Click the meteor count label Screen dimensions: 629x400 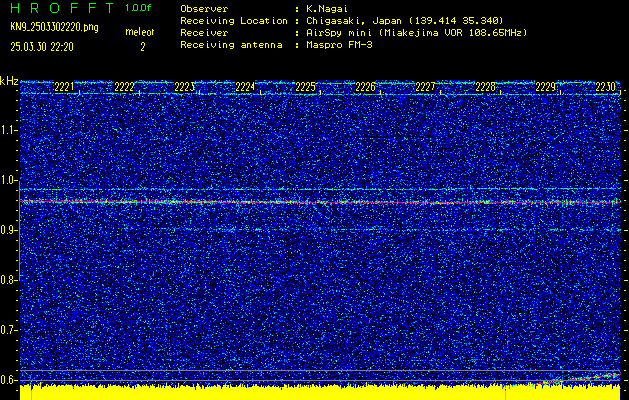point(140,32)
